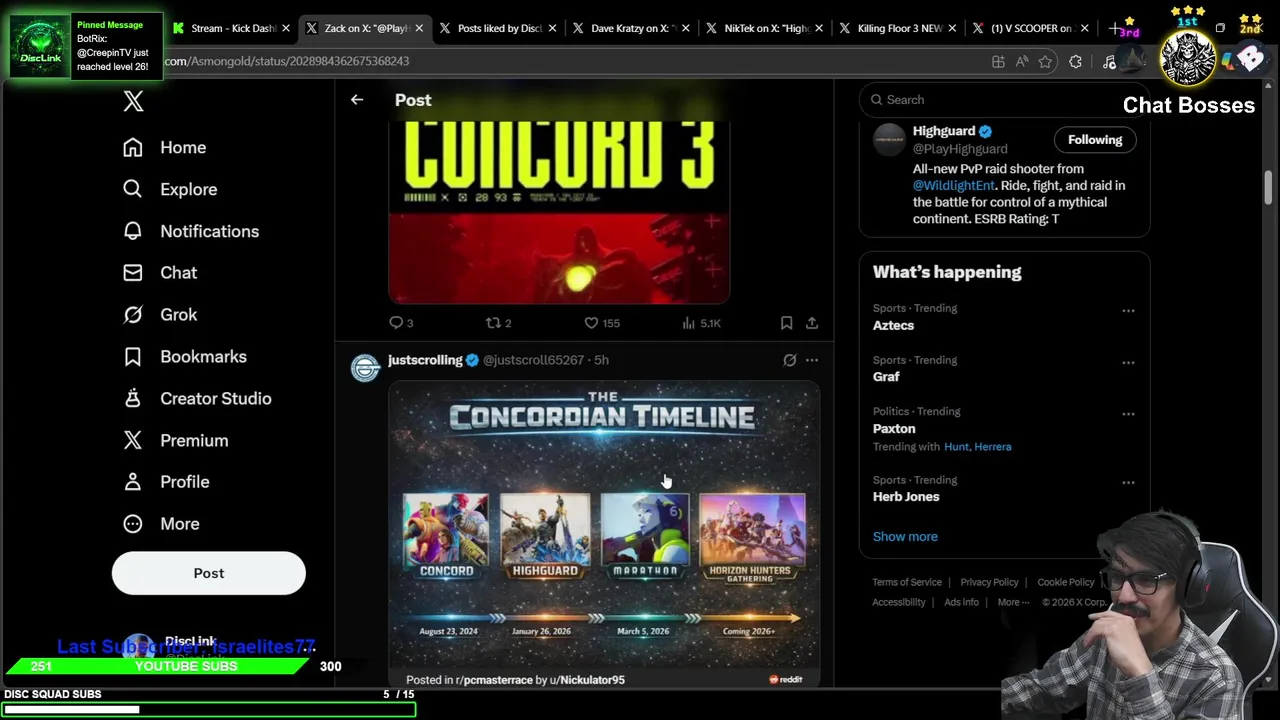Click the X logo in sidebar
This screenshot has width=1280, height=720.
[x=133, y=100]
